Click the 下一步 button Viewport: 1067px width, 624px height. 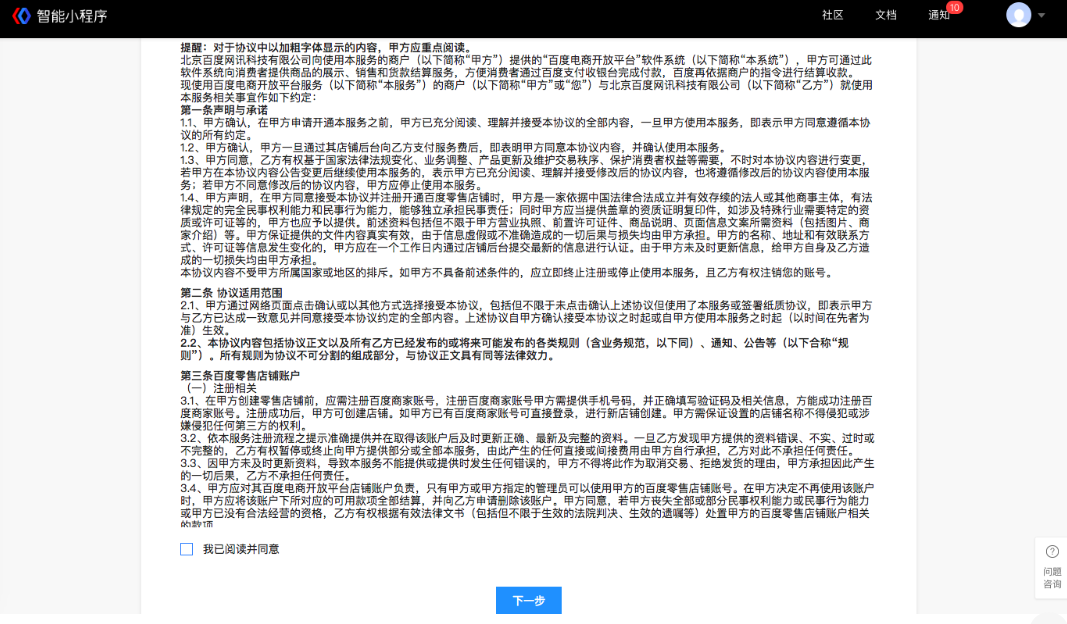click(x=529, y=600)
